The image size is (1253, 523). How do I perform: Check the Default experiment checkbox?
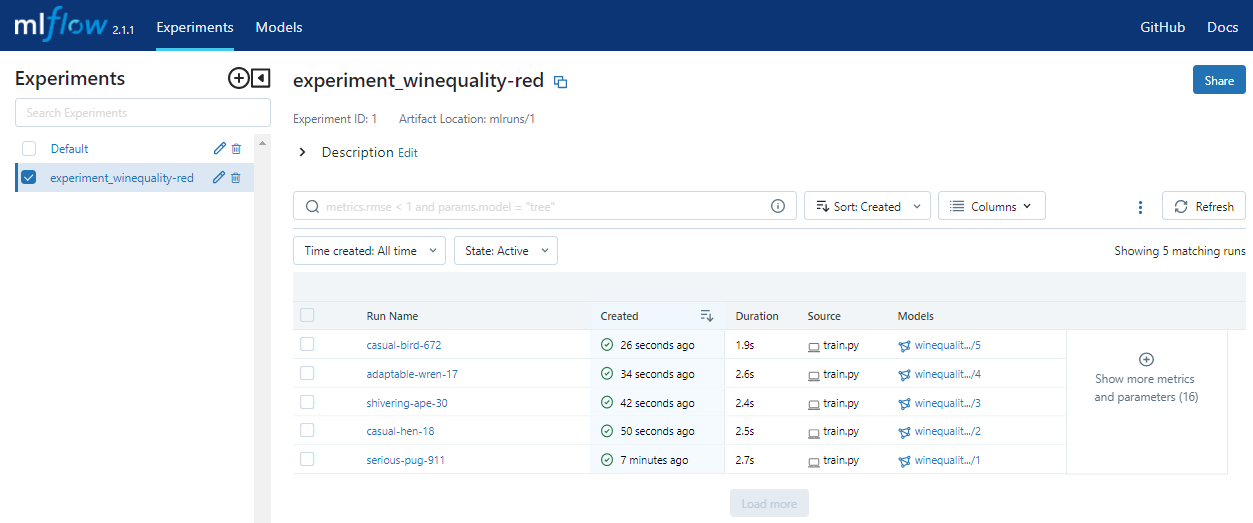pyautogui.click(x=29, y=149)
